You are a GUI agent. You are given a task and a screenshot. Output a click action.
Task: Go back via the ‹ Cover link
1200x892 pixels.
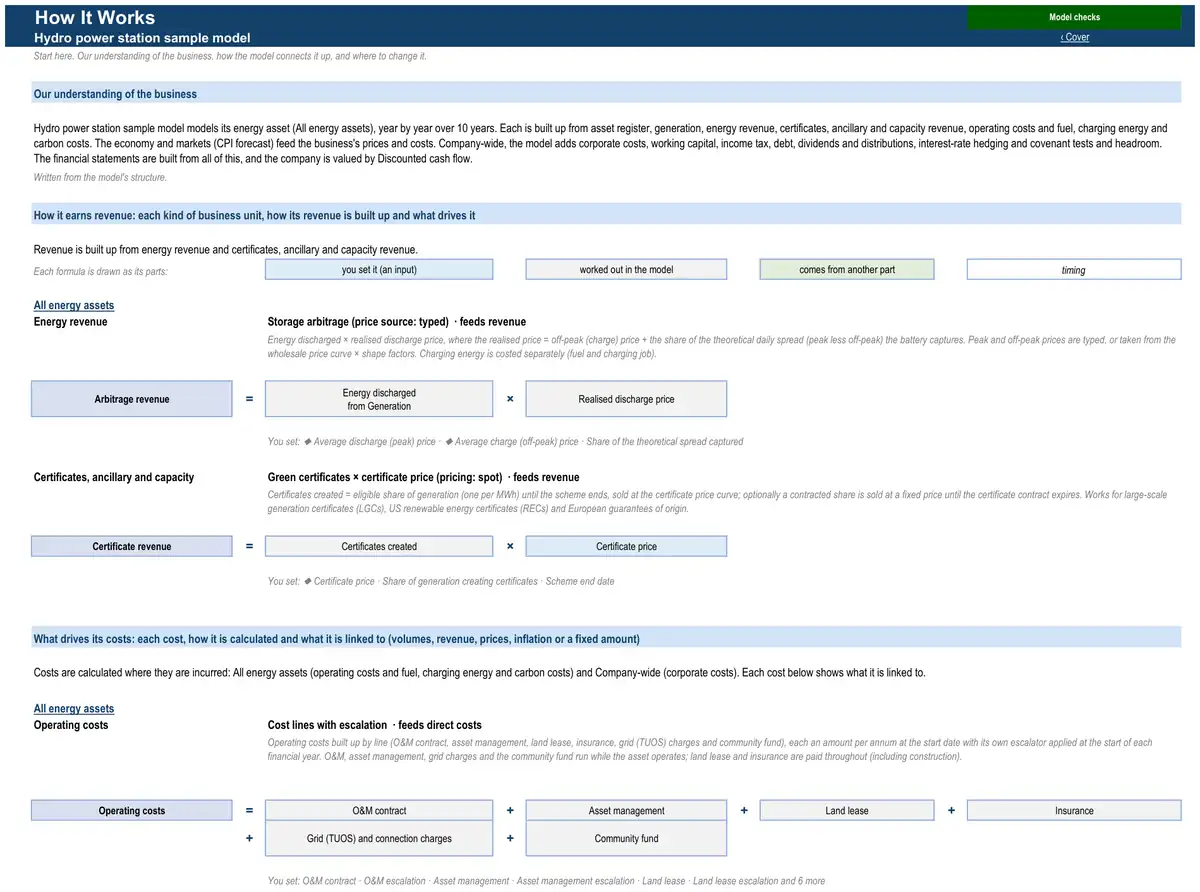tap(1075, 37)
